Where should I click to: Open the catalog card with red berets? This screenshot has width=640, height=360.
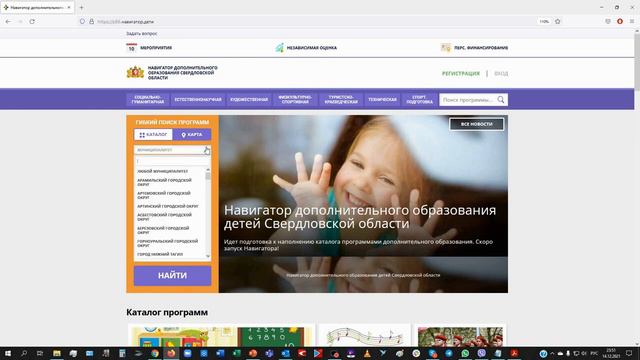460,336
